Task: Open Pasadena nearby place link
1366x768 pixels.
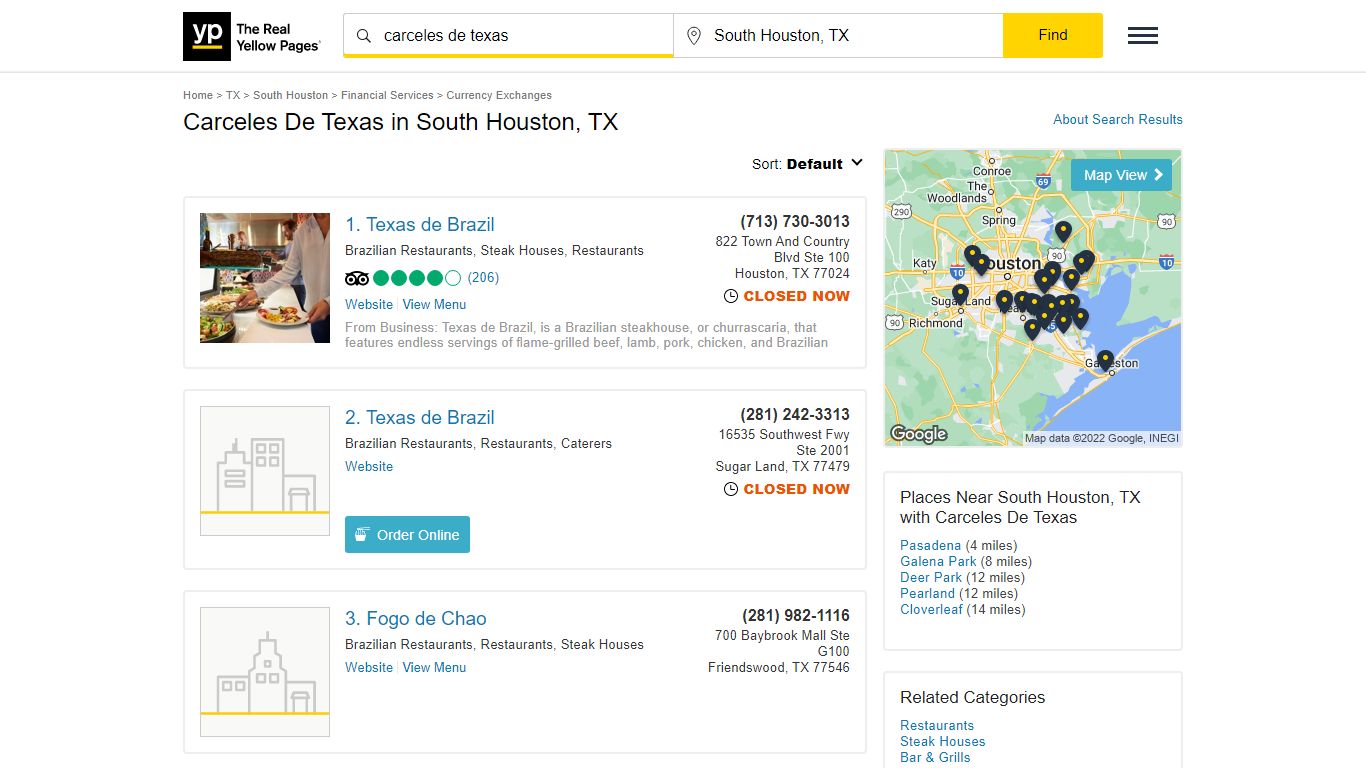Action: [x=930, y=545]
